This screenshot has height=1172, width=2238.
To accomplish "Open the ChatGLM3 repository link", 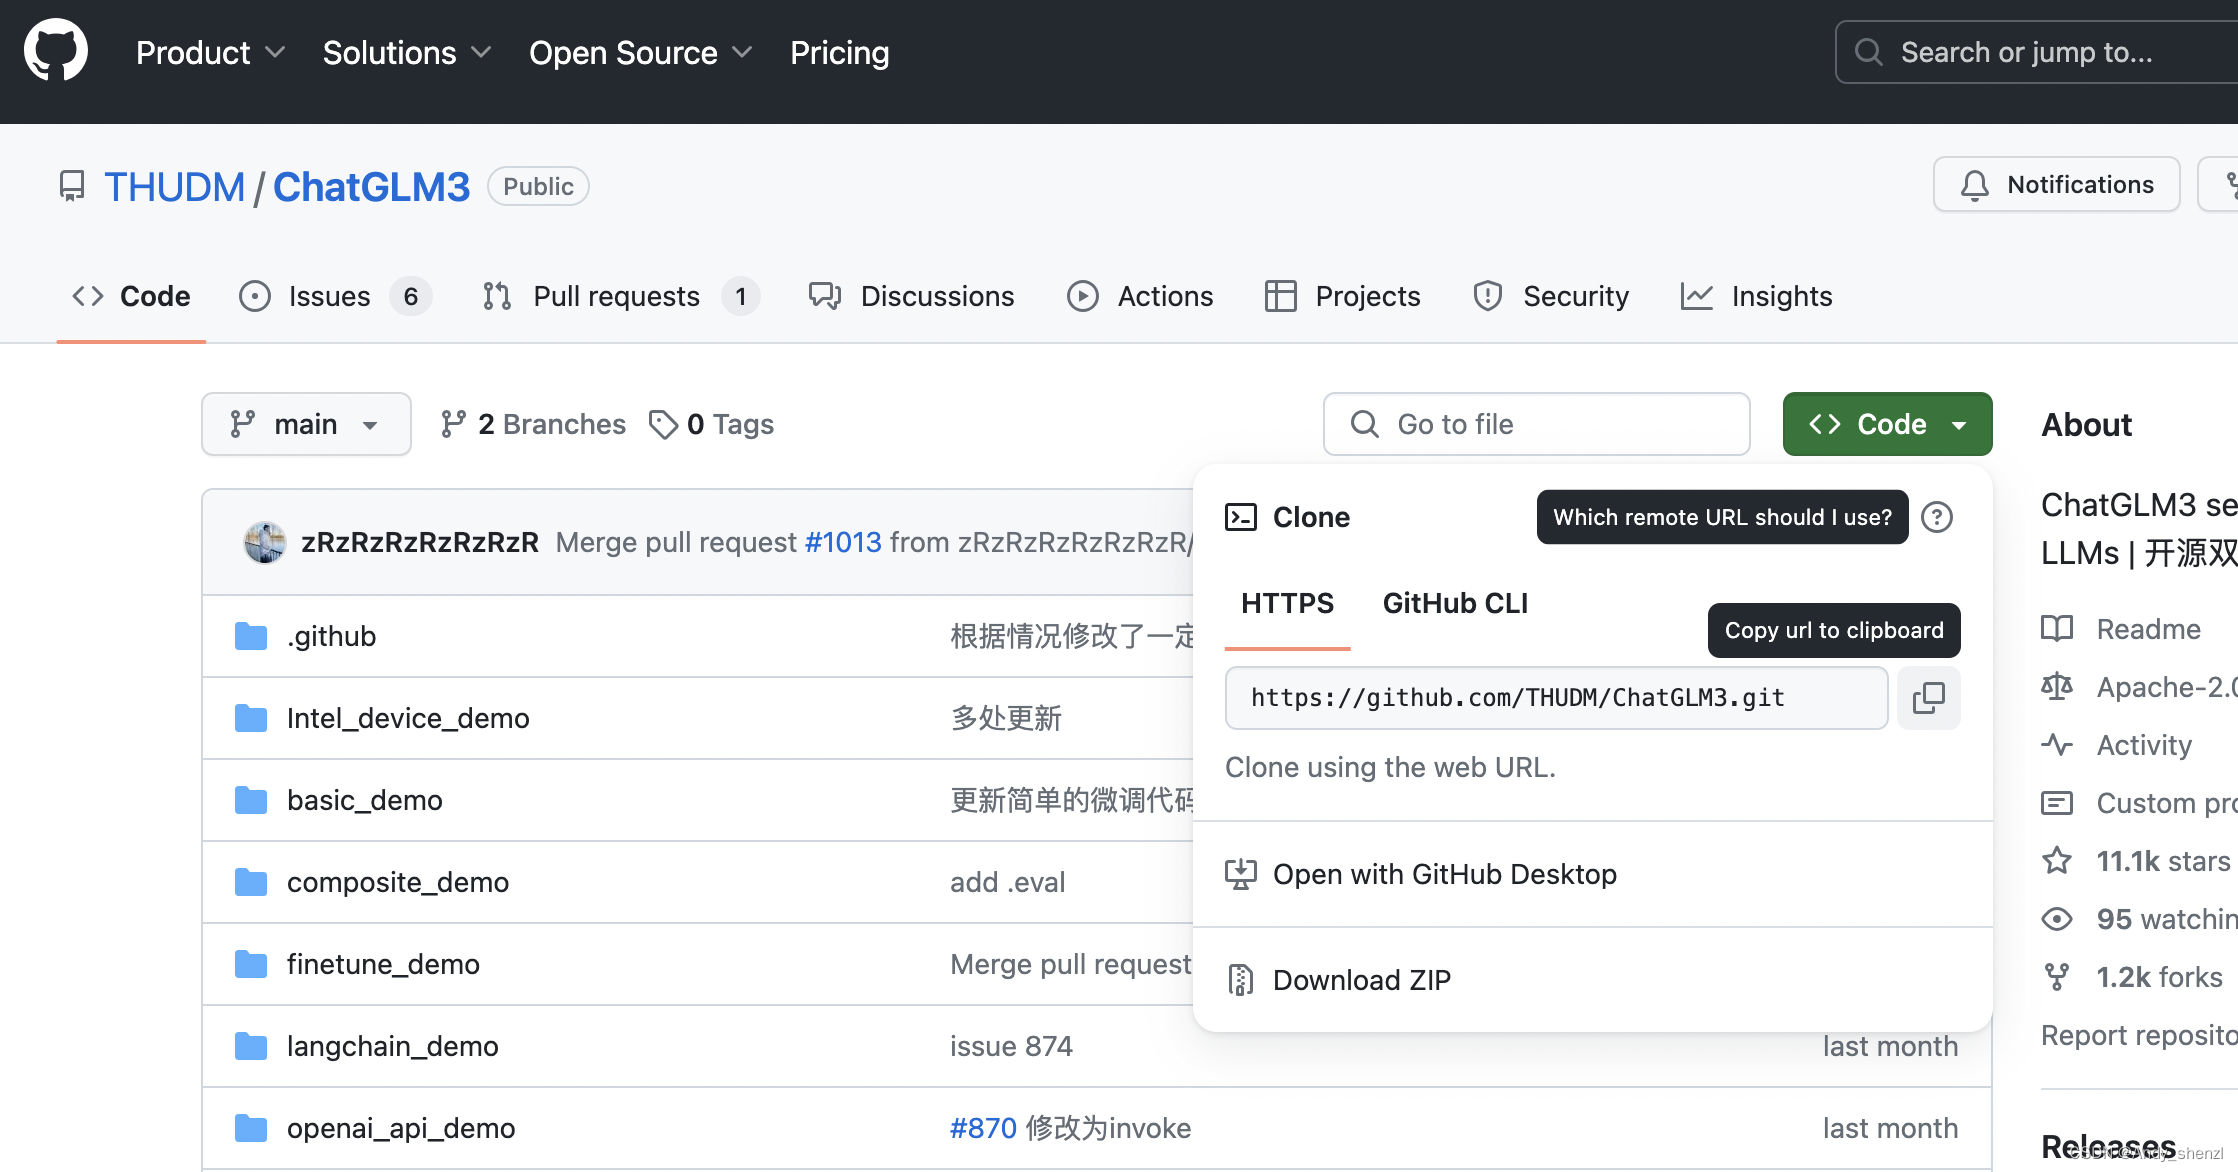I will 371,187.
